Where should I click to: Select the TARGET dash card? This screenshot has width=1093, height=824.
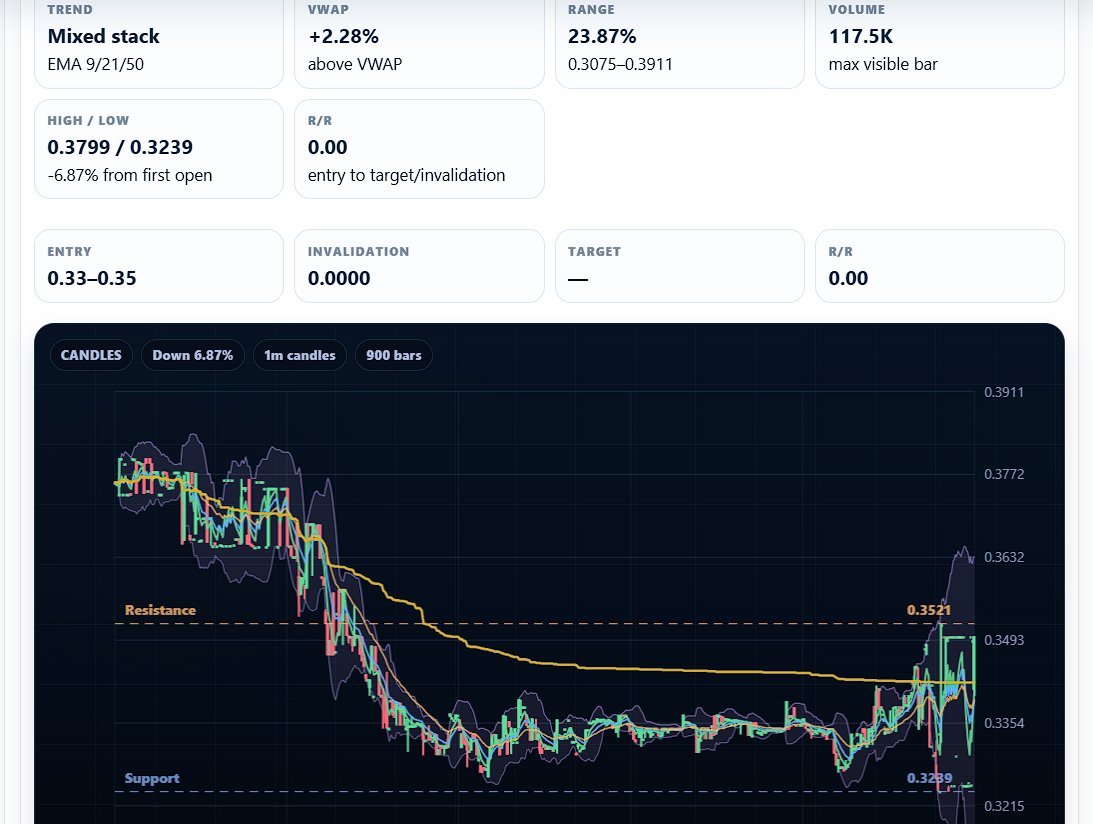tap(680, 266)
